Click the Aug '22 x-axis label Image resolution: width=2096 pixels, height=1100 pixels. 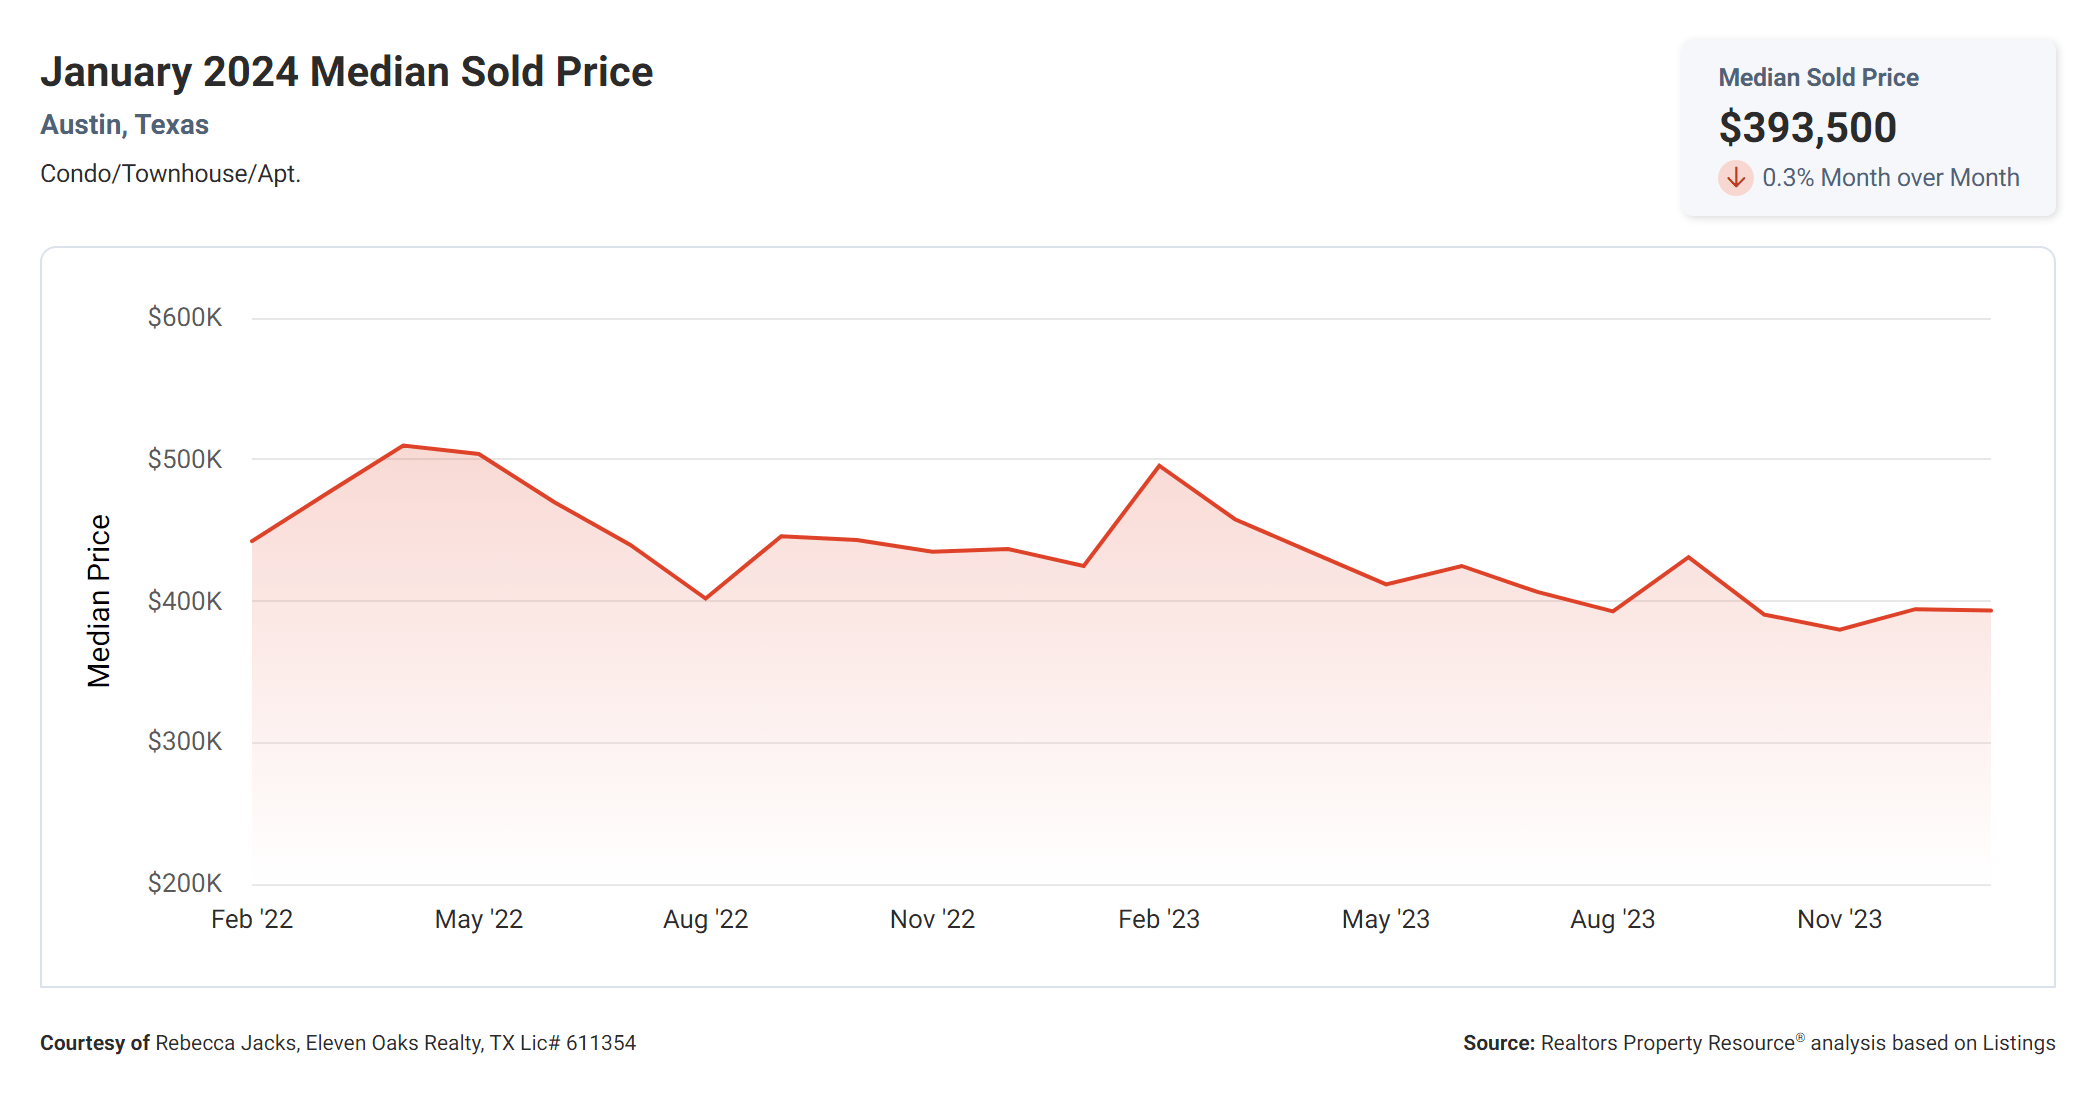pyautogui.click(x=705, y=919)
